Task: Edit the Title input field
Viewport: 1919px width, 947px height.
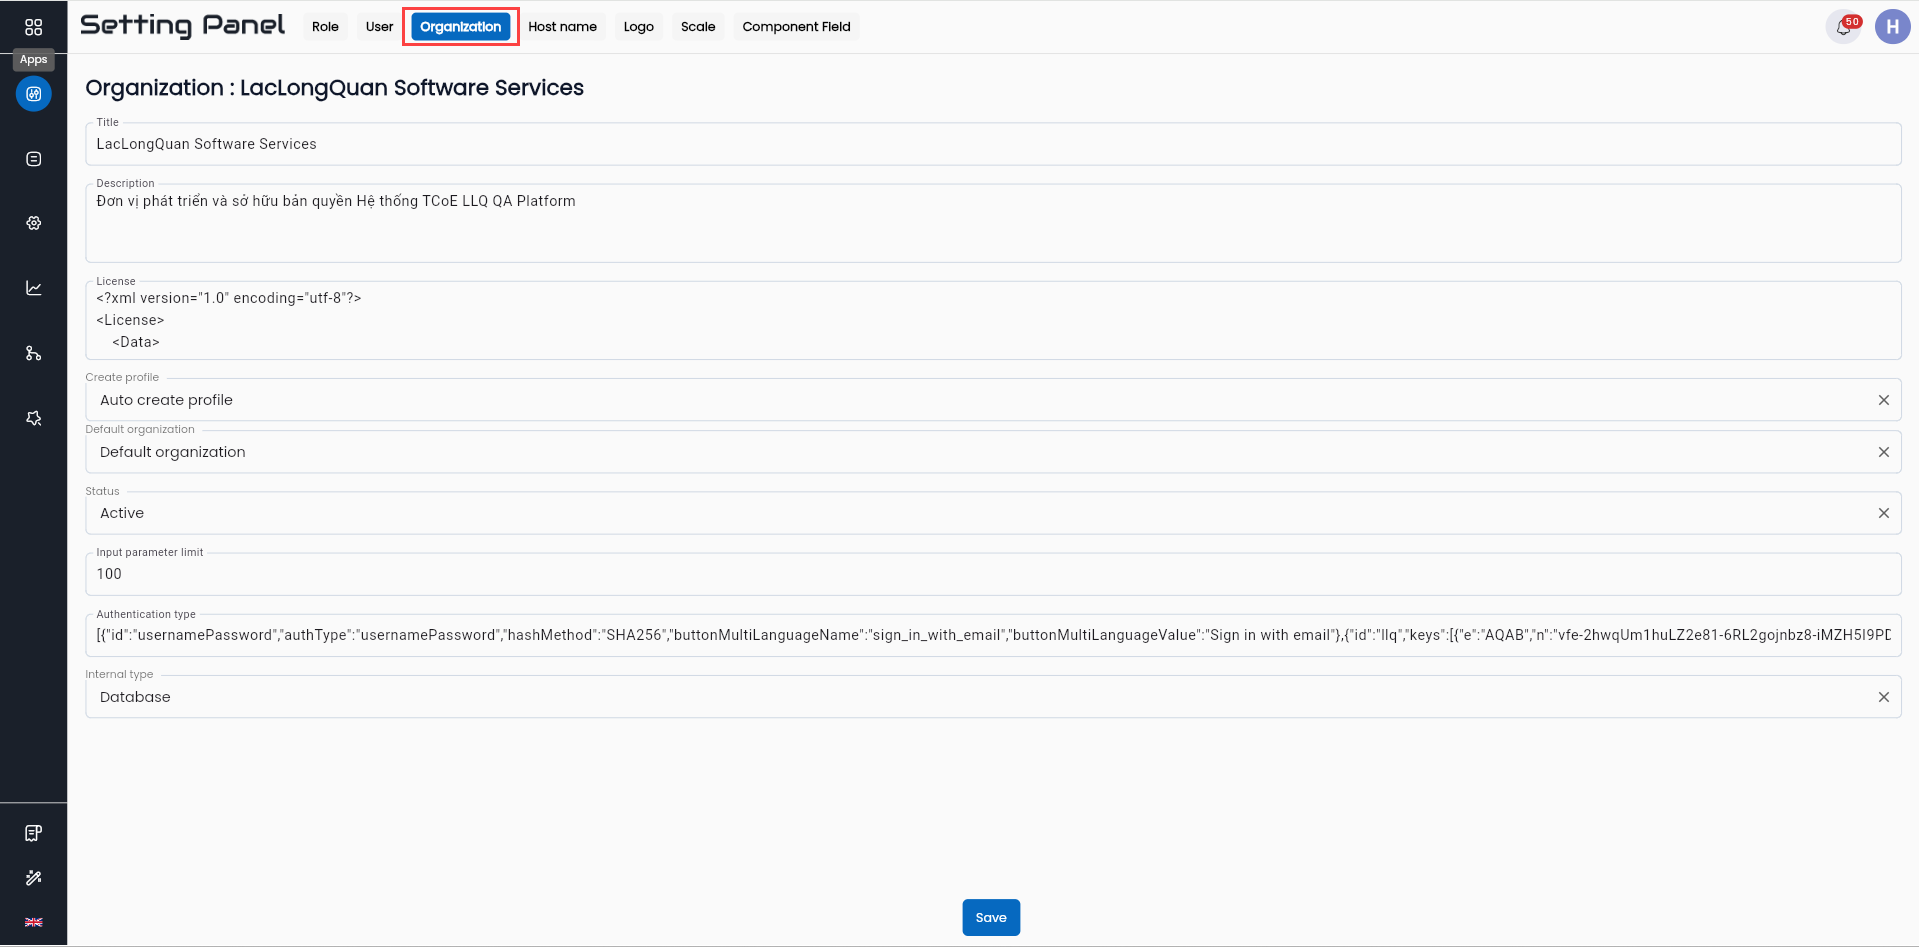Action: [993, 144]
